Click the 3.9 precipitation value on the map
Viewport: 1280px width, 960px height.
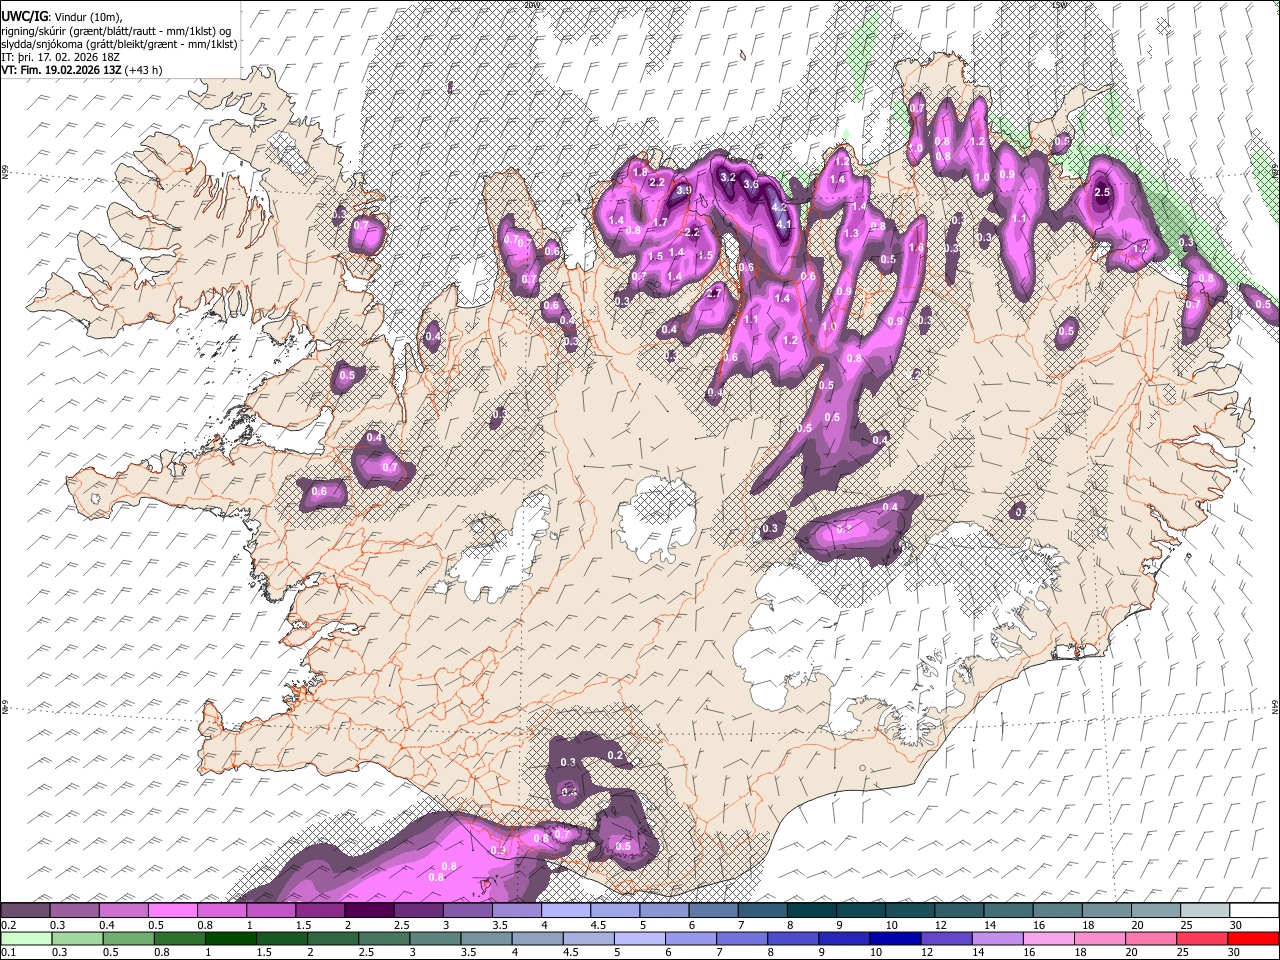coord(684,190)
